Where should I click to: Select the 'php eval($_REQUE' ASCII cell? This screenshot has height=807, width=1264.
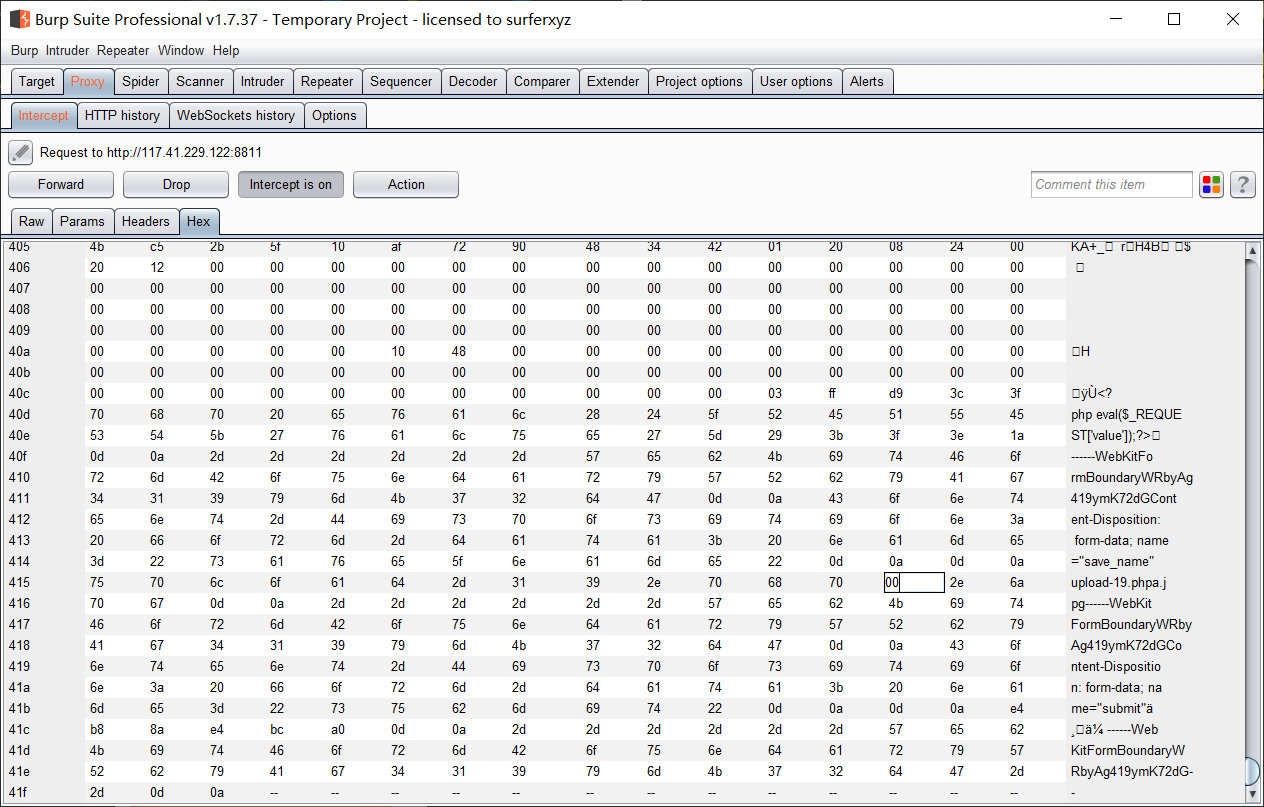(1126, 414)
